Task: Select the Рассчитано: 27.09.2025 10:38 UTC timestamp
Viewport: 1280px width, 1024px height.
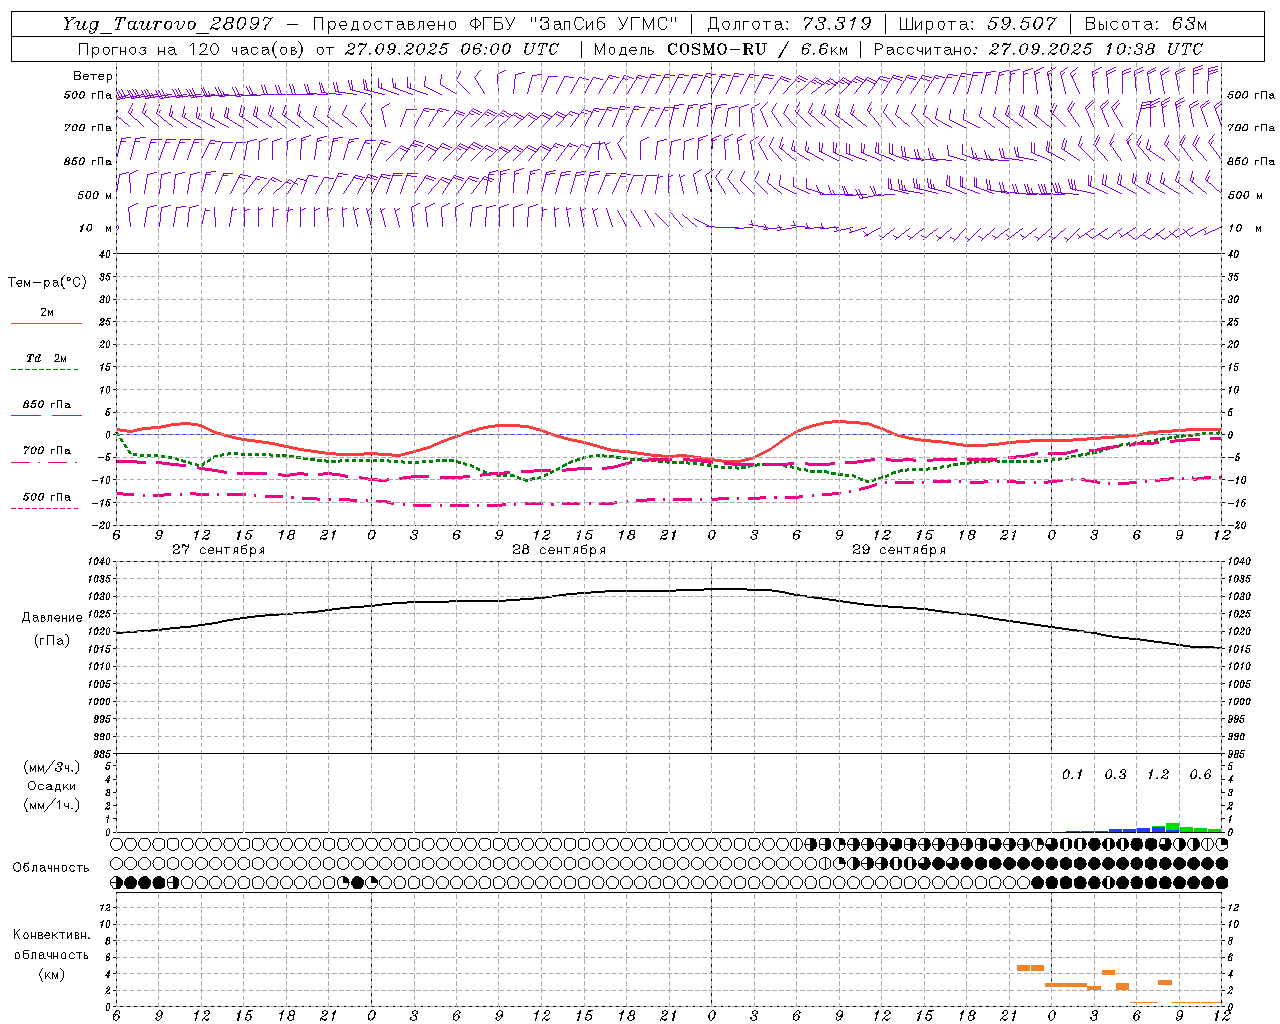Action: pyautogui.click(x=1038, y=49)
